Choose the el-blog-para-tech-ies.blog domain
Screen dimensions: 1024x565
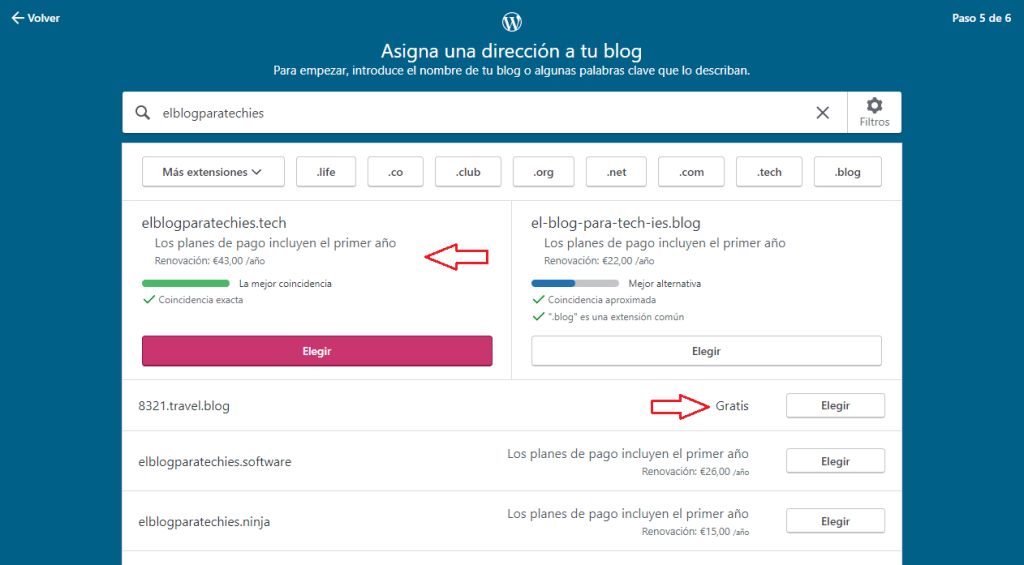pos(706,351)
